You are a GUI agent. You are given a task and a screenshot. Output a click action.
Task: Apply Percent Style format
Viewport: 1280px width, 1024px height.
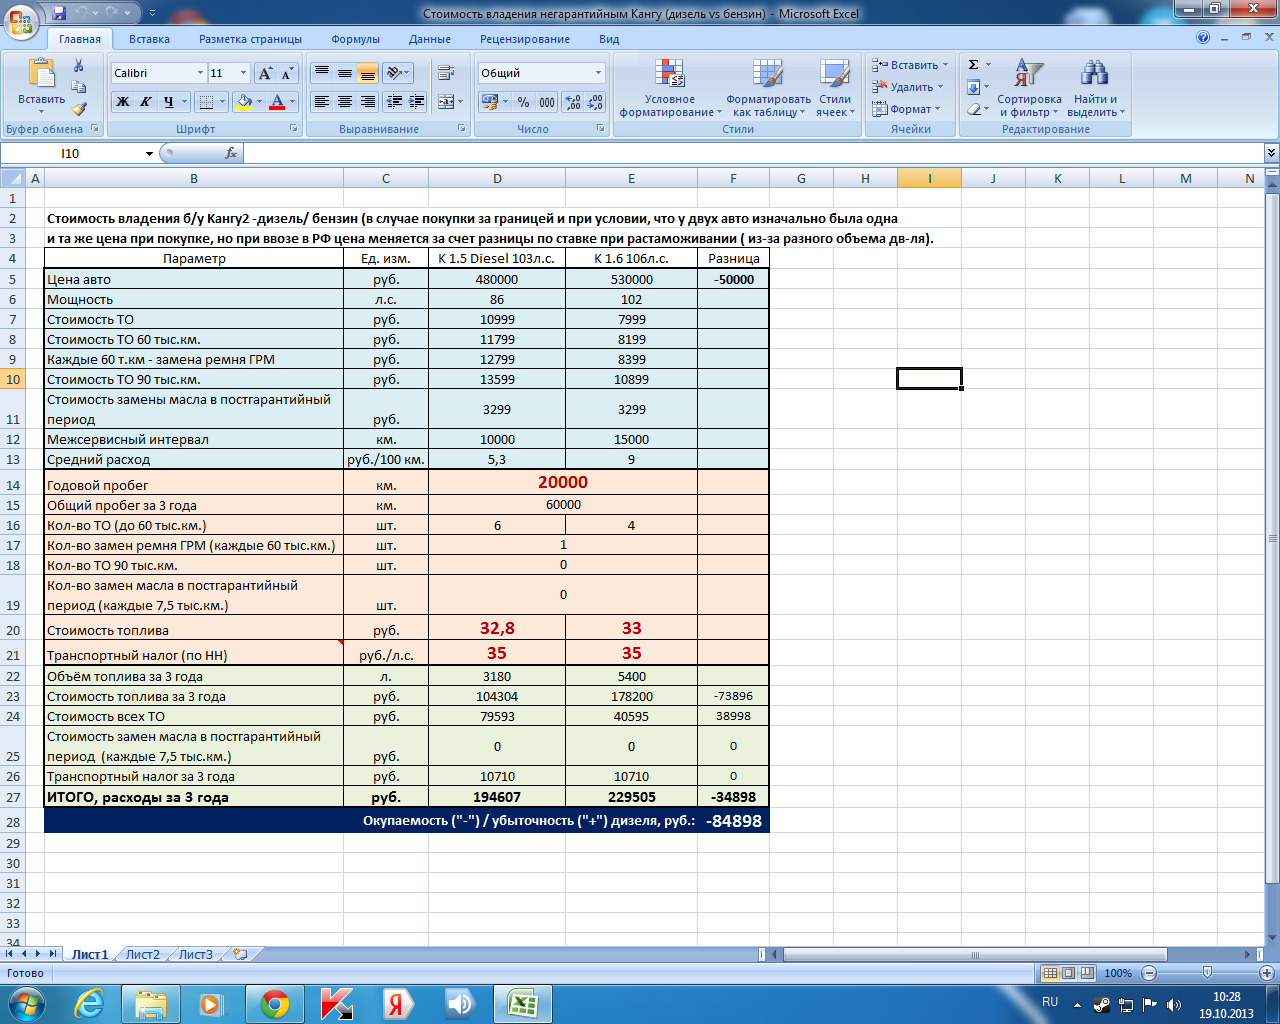[523, 102]
